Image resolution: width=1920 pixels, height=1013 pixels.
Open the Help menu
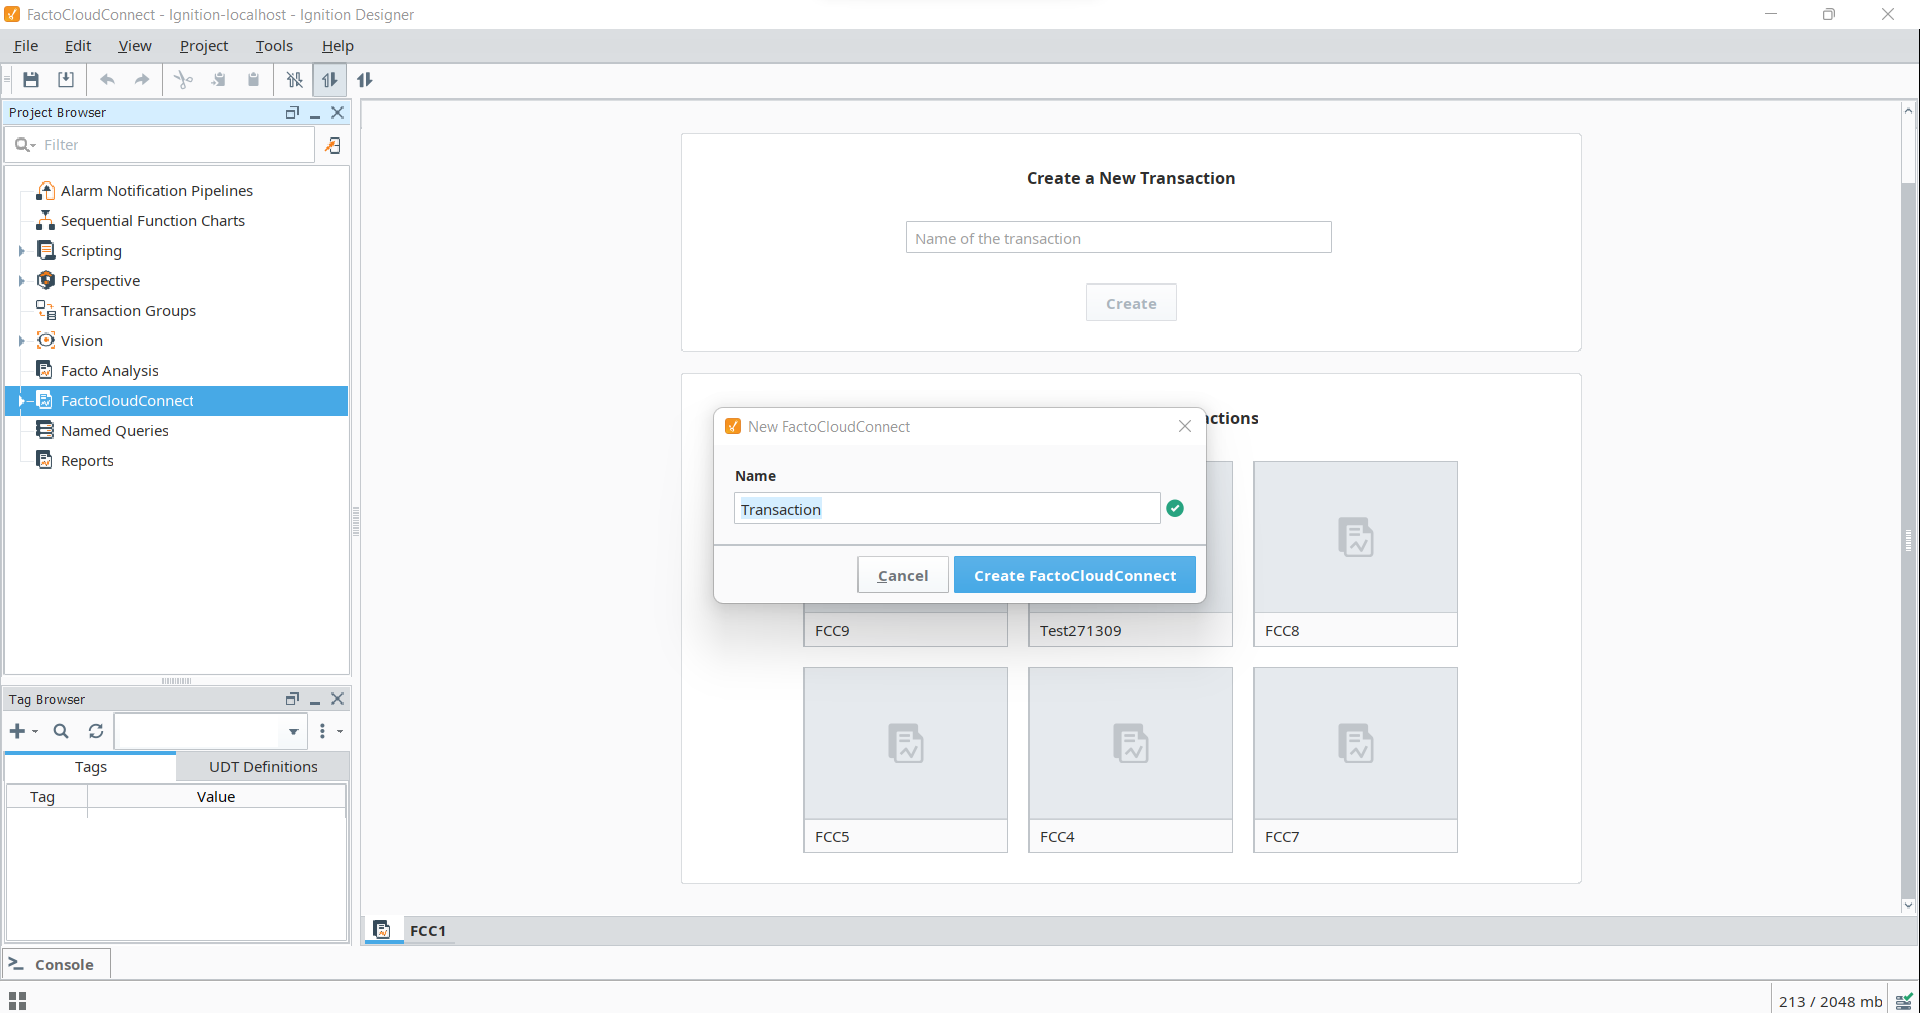click(338, 46)
